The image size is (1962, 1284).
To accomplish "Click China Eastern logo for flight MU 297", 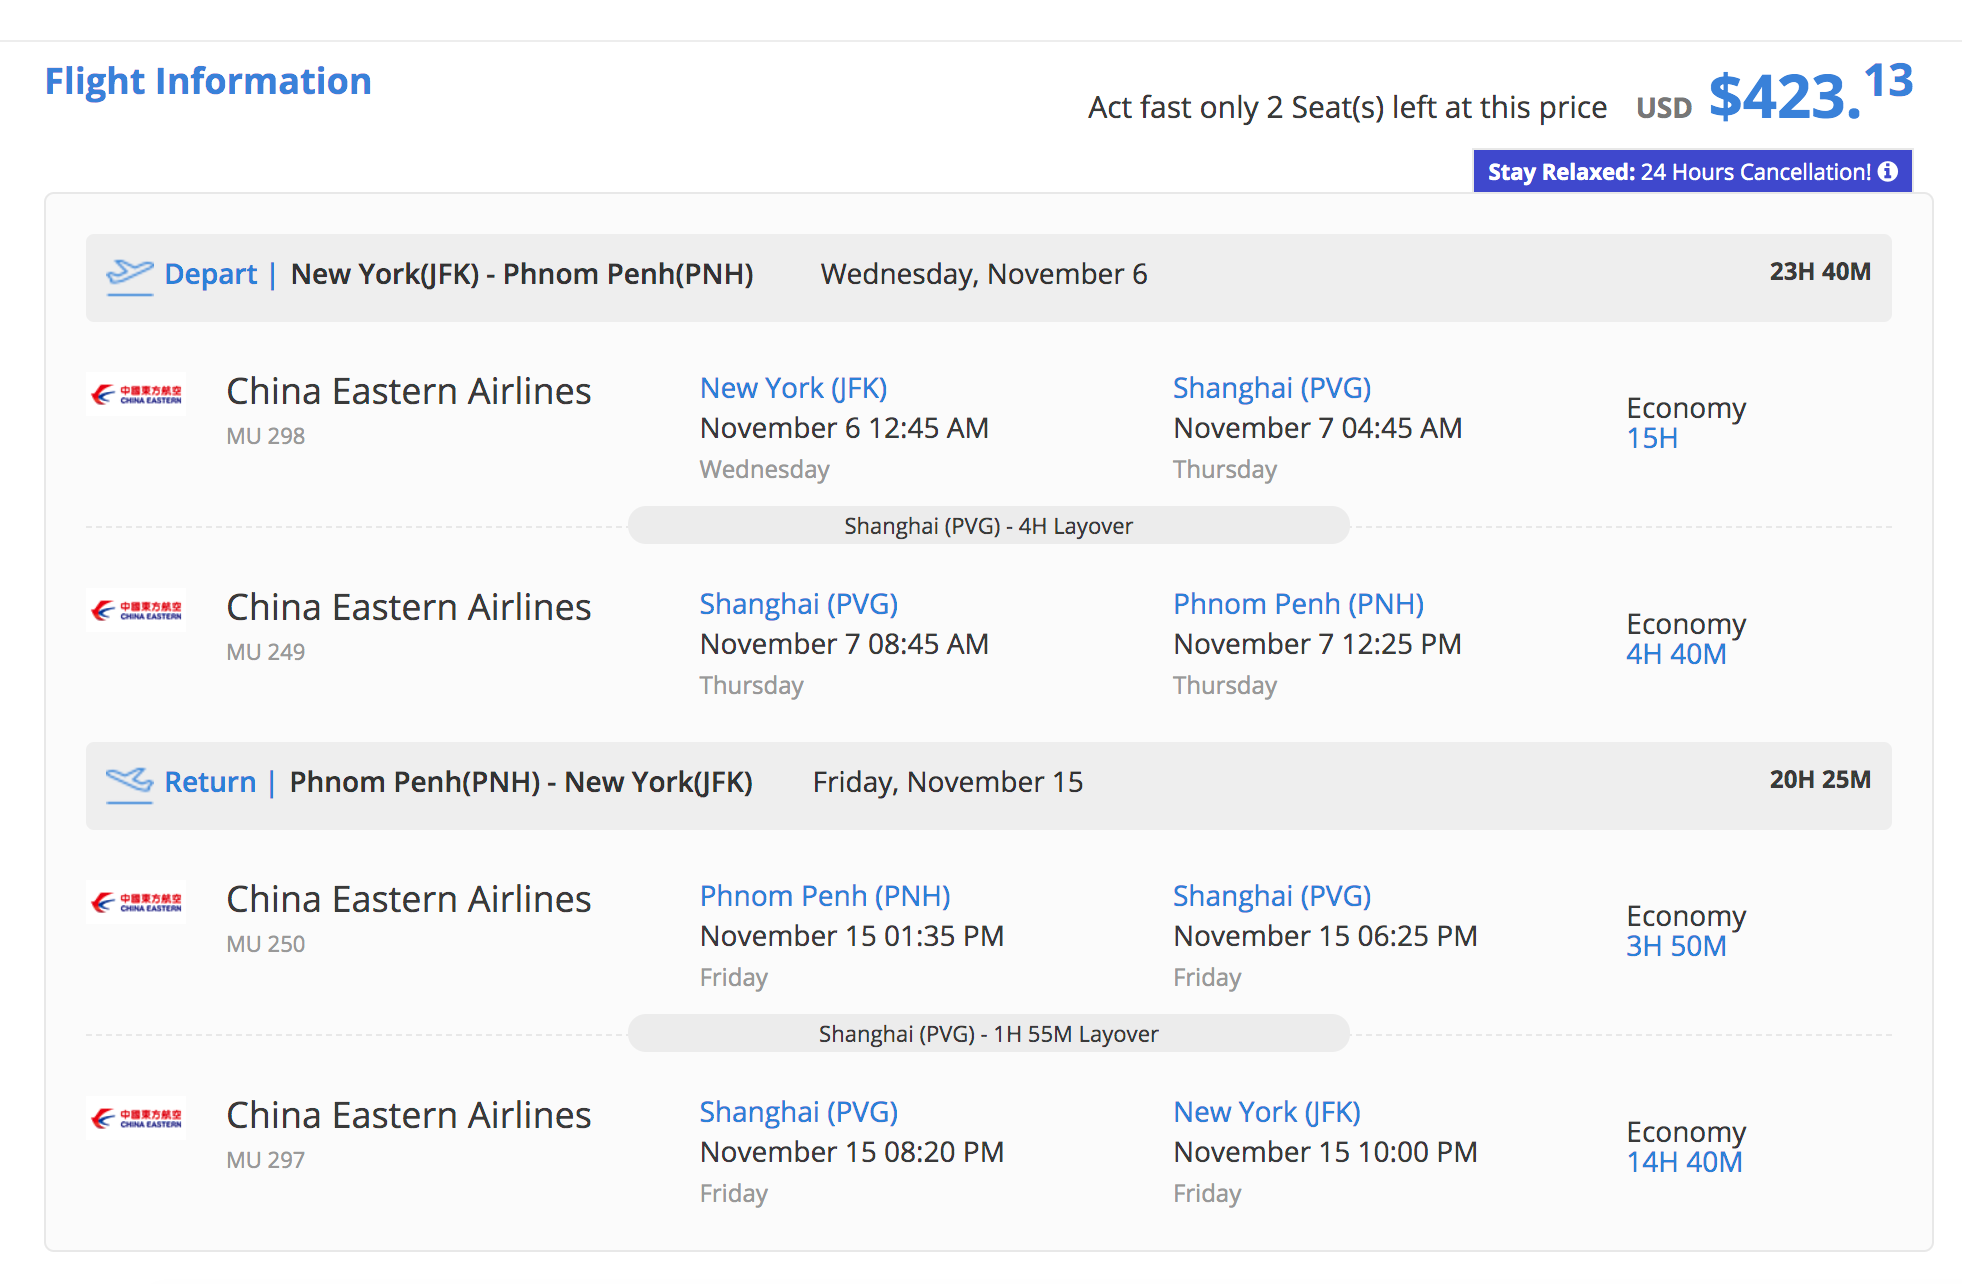I will [x=137, y=1118].
